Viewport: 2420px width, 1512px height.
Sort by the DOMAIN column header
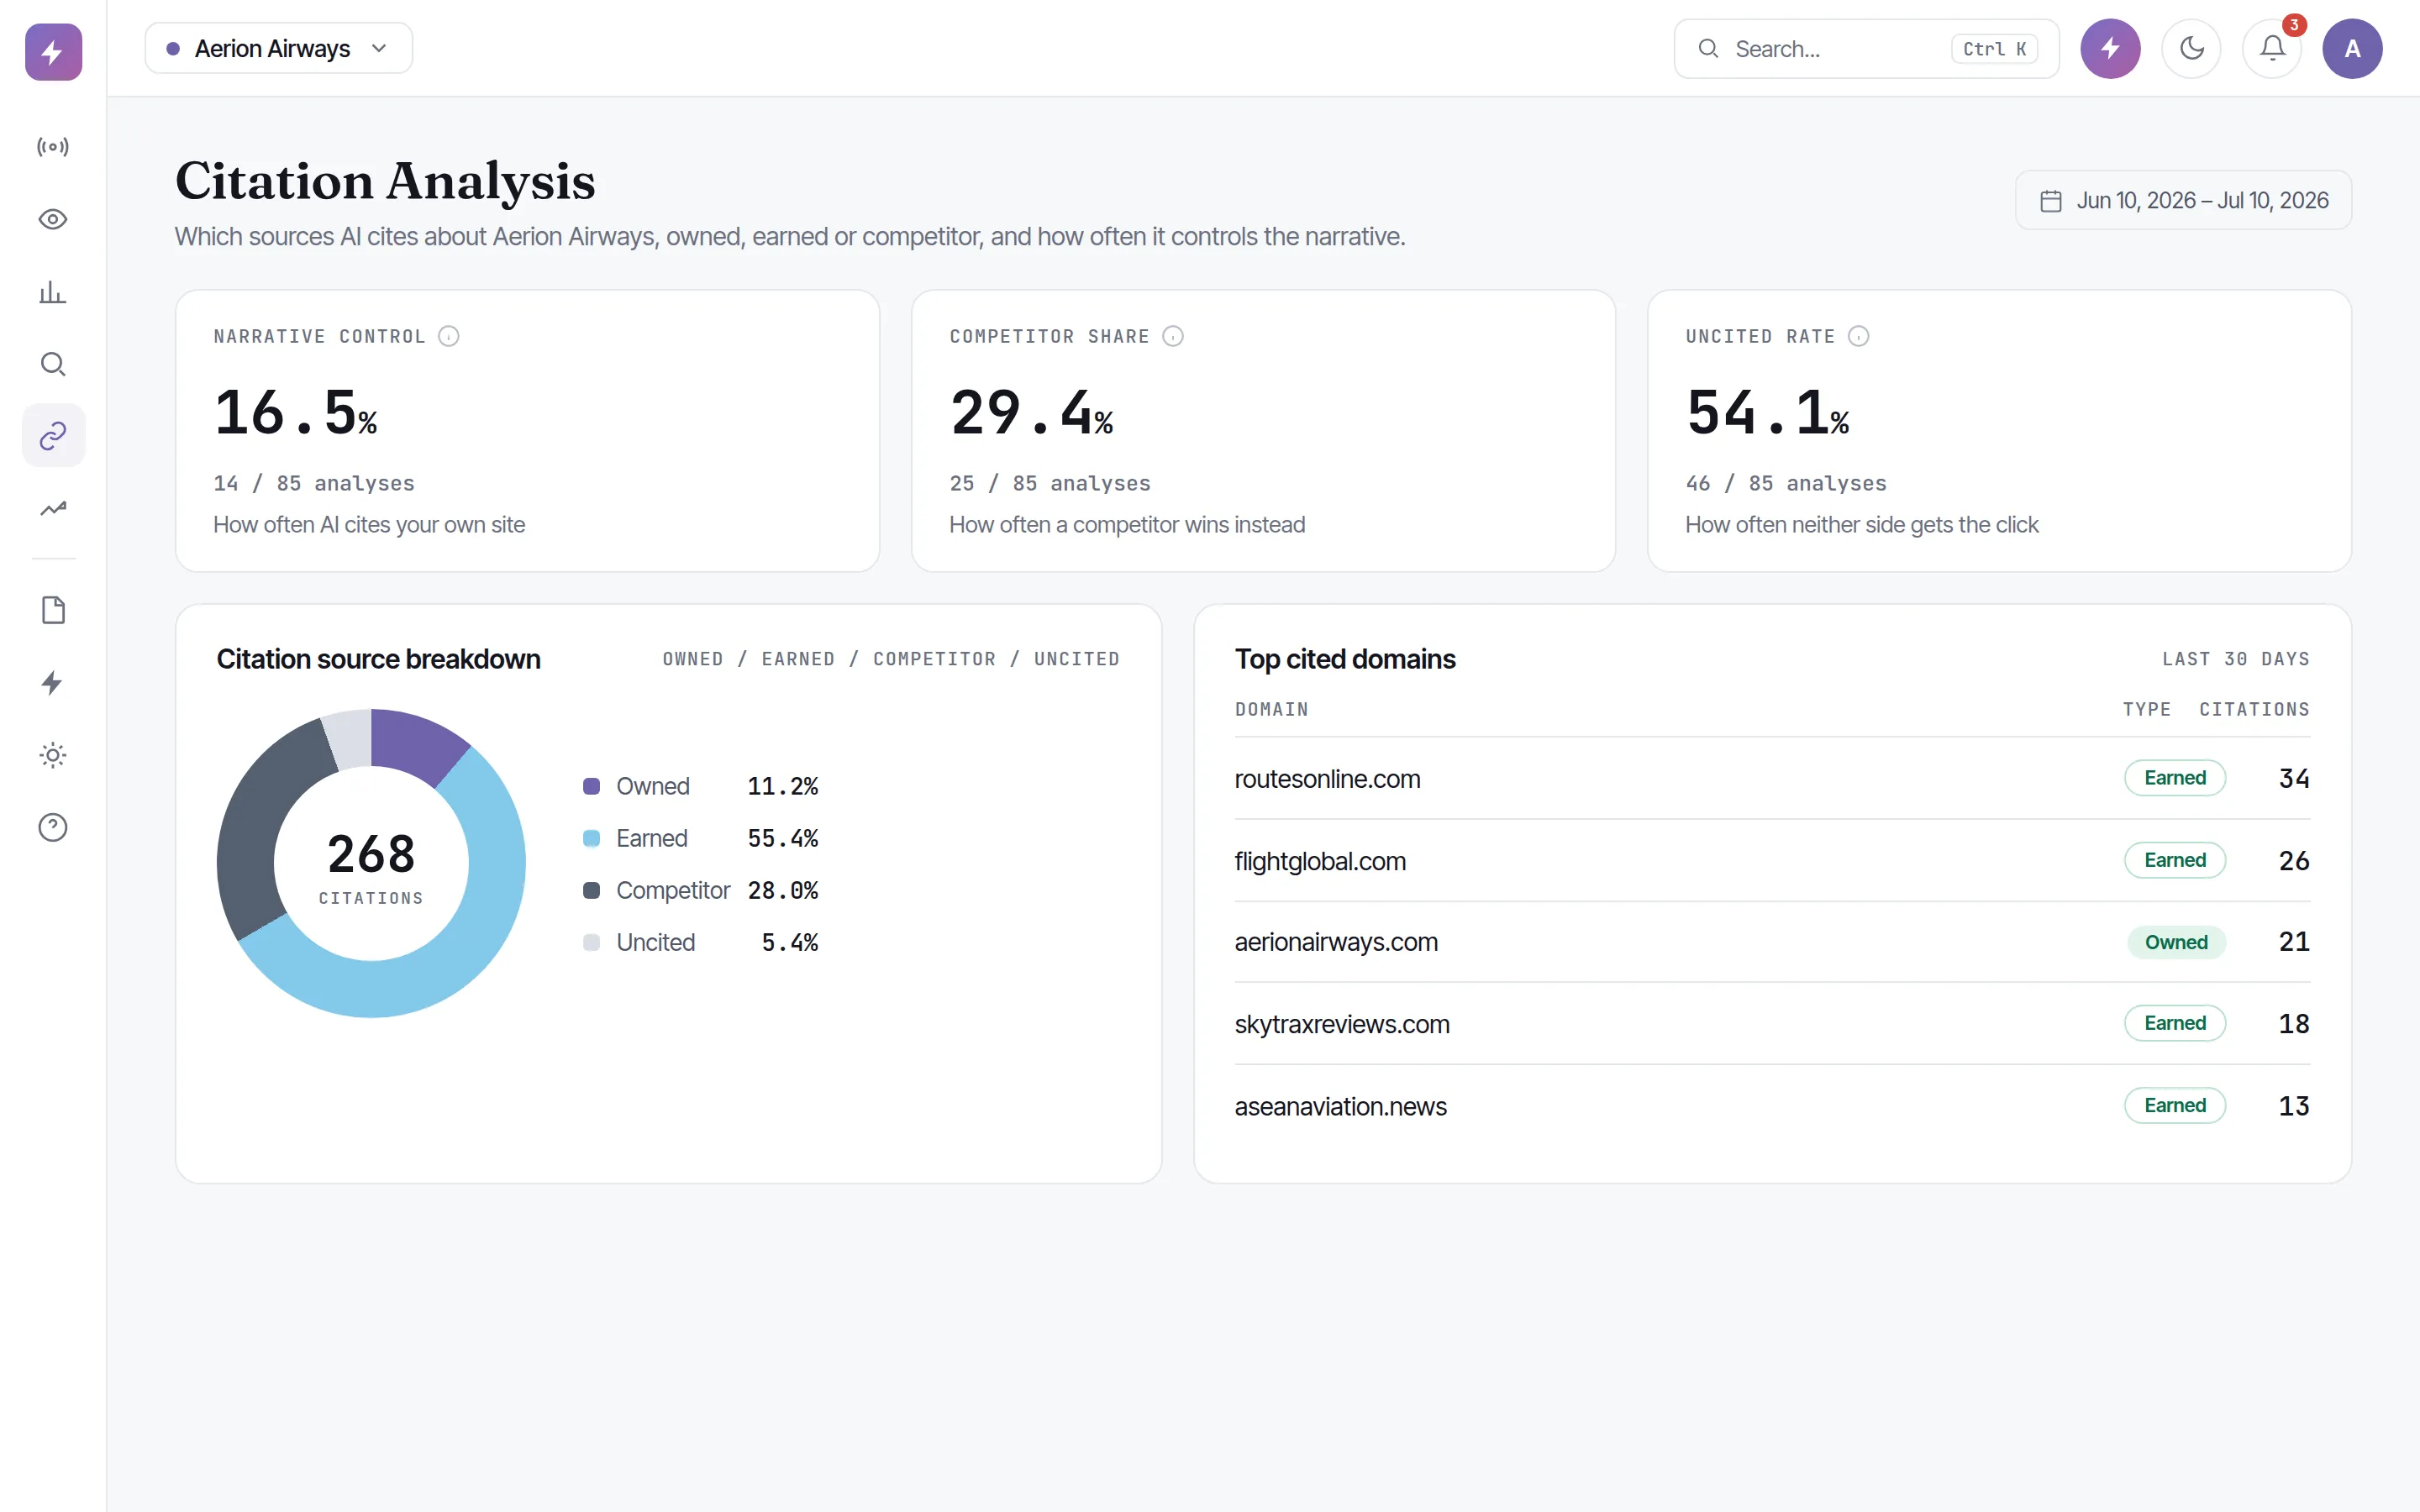point(1271,709)
